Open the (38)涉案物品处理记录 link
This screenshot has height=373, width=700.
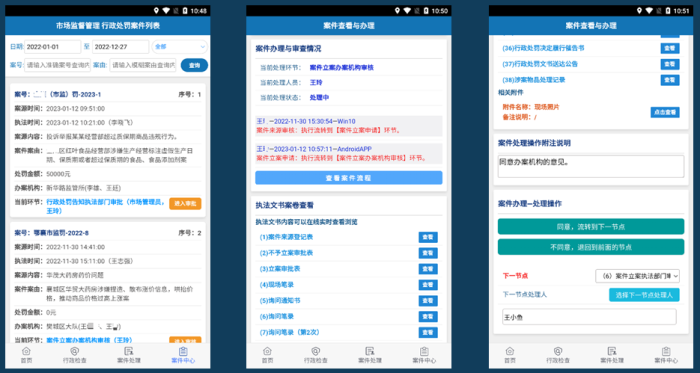click(533, 80)
